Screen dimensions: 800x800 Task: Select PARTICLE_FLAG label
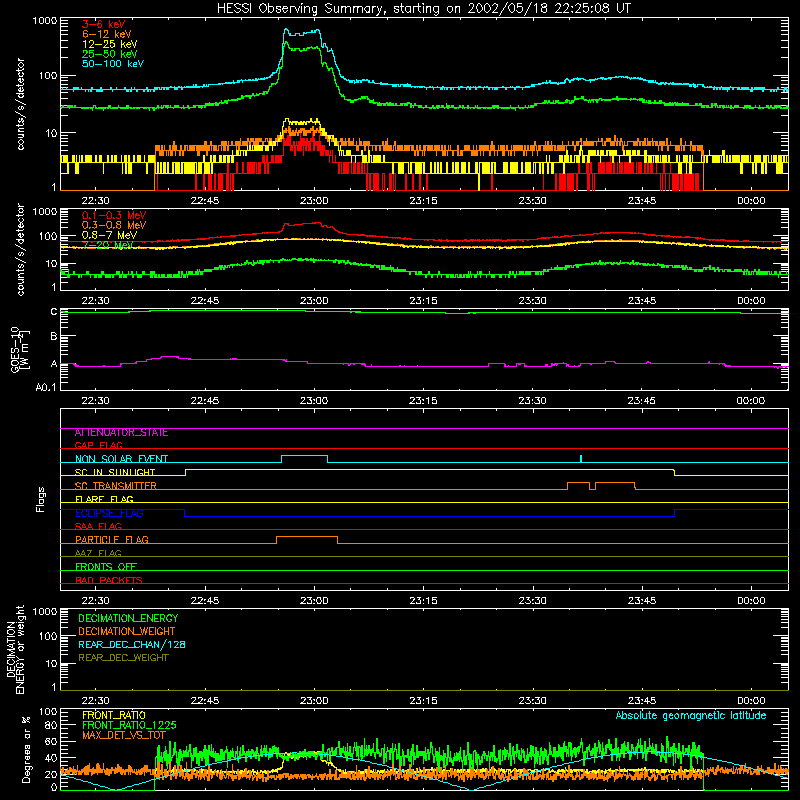[x=111, y=540]
